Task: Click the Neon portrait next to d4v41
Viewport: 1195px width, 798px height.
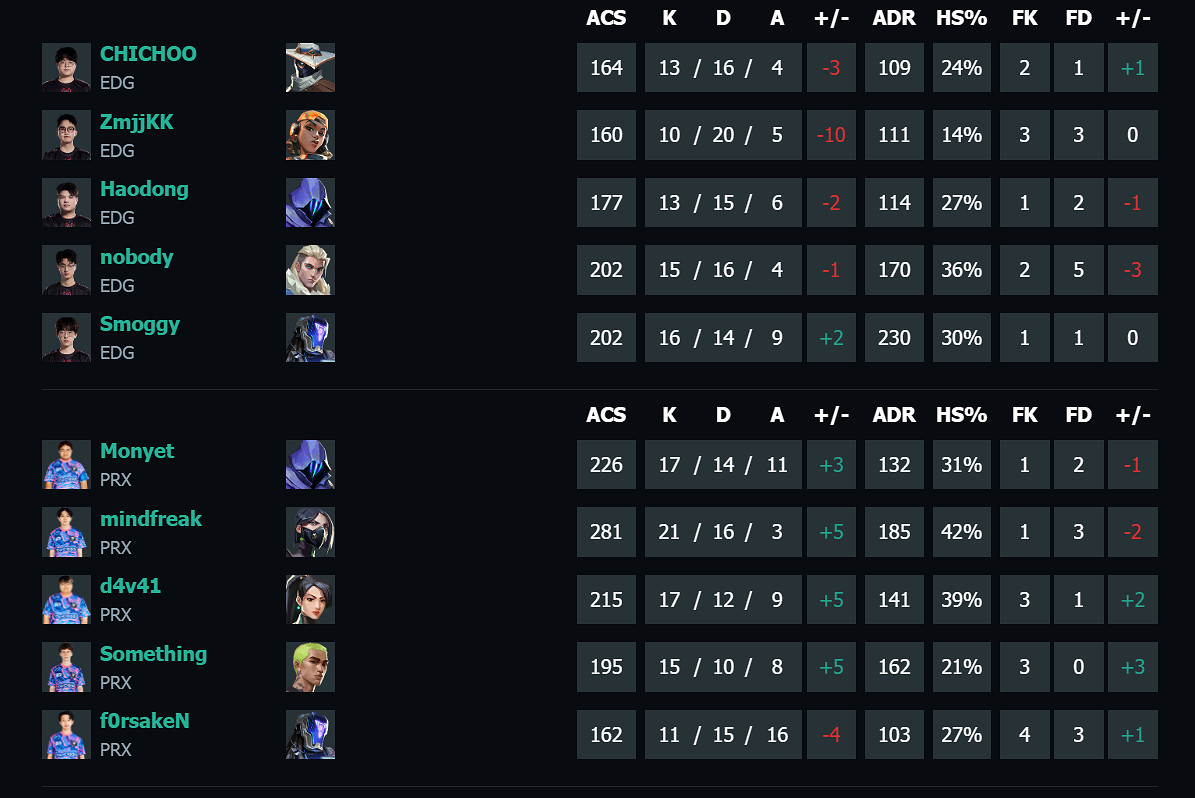Action: [310, 599]
